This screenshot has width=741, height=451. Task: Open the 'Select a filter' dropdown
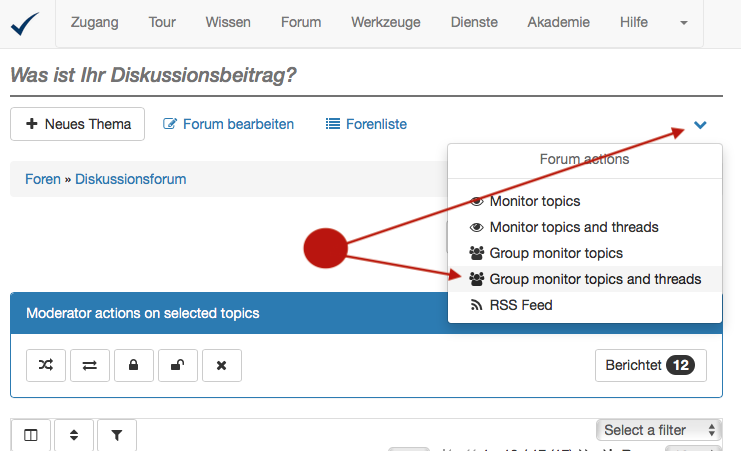pos(657,430)
